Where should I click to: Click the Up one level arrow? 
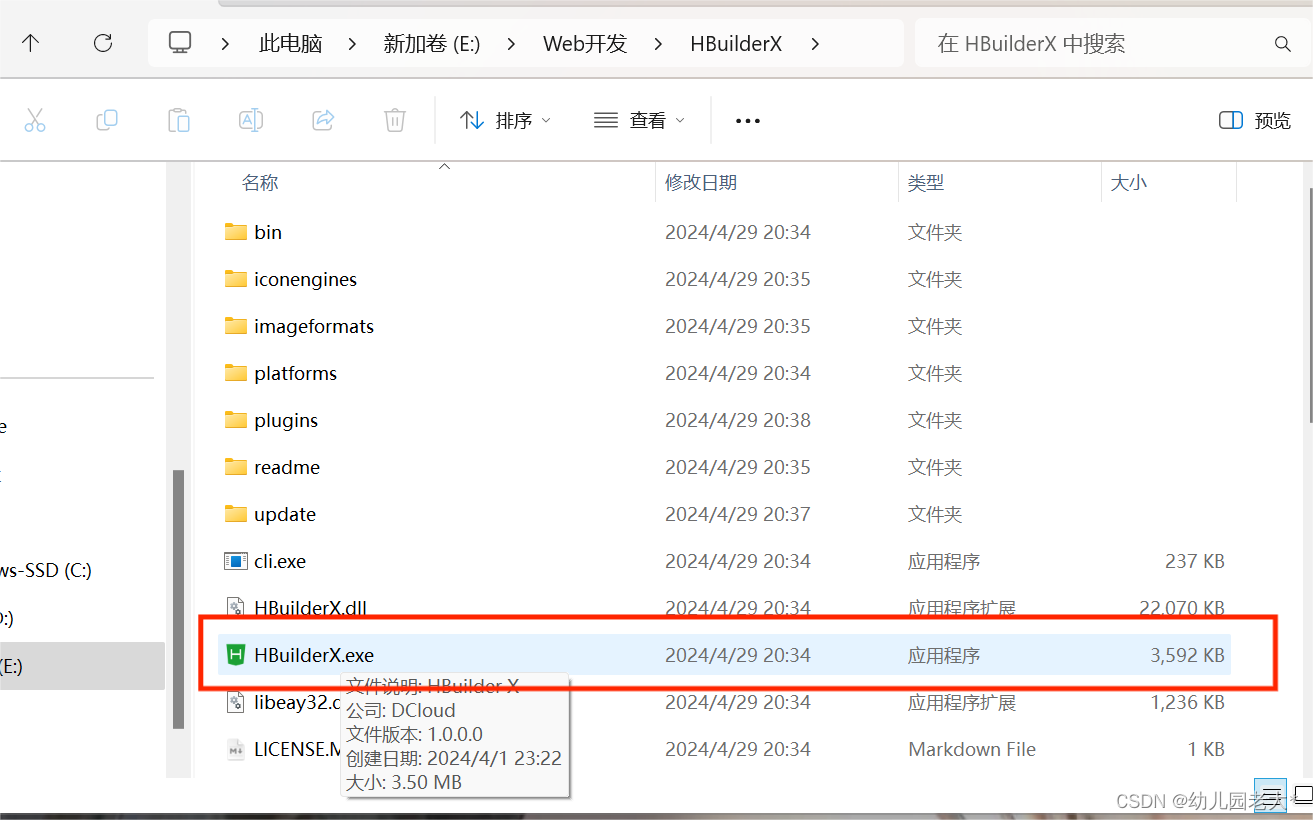tap(31, 43)
